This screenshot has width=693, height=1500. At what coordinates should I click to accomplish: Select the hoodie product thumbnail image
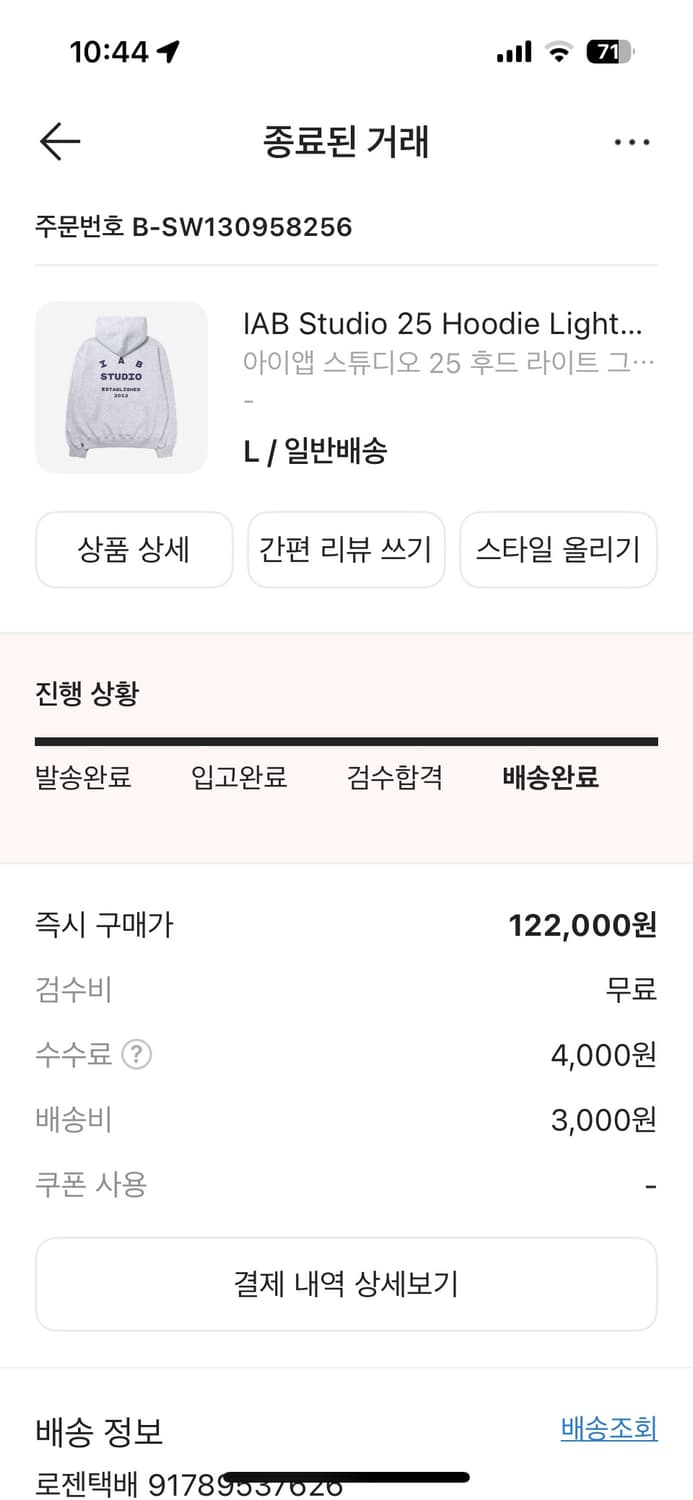120,387
